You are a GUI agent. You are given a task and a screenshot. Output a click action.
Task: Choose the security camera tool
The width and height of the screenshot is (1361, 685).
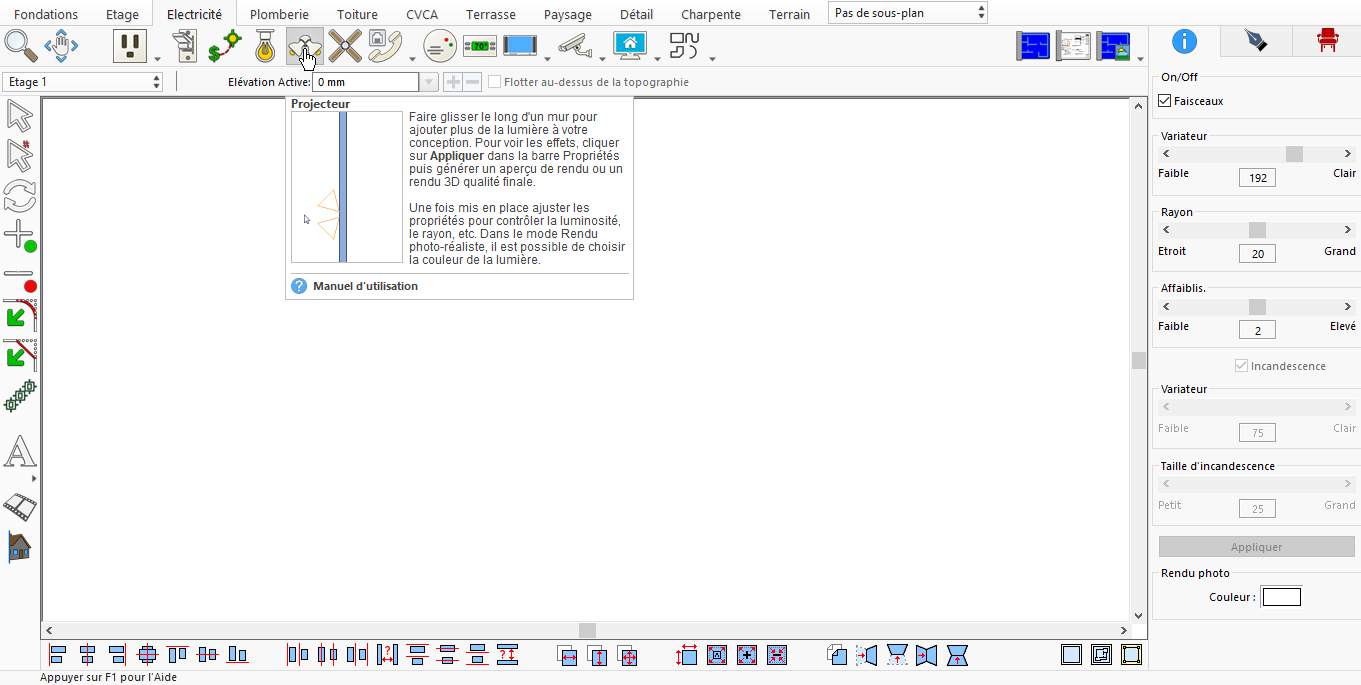click(x=575, y=45)
